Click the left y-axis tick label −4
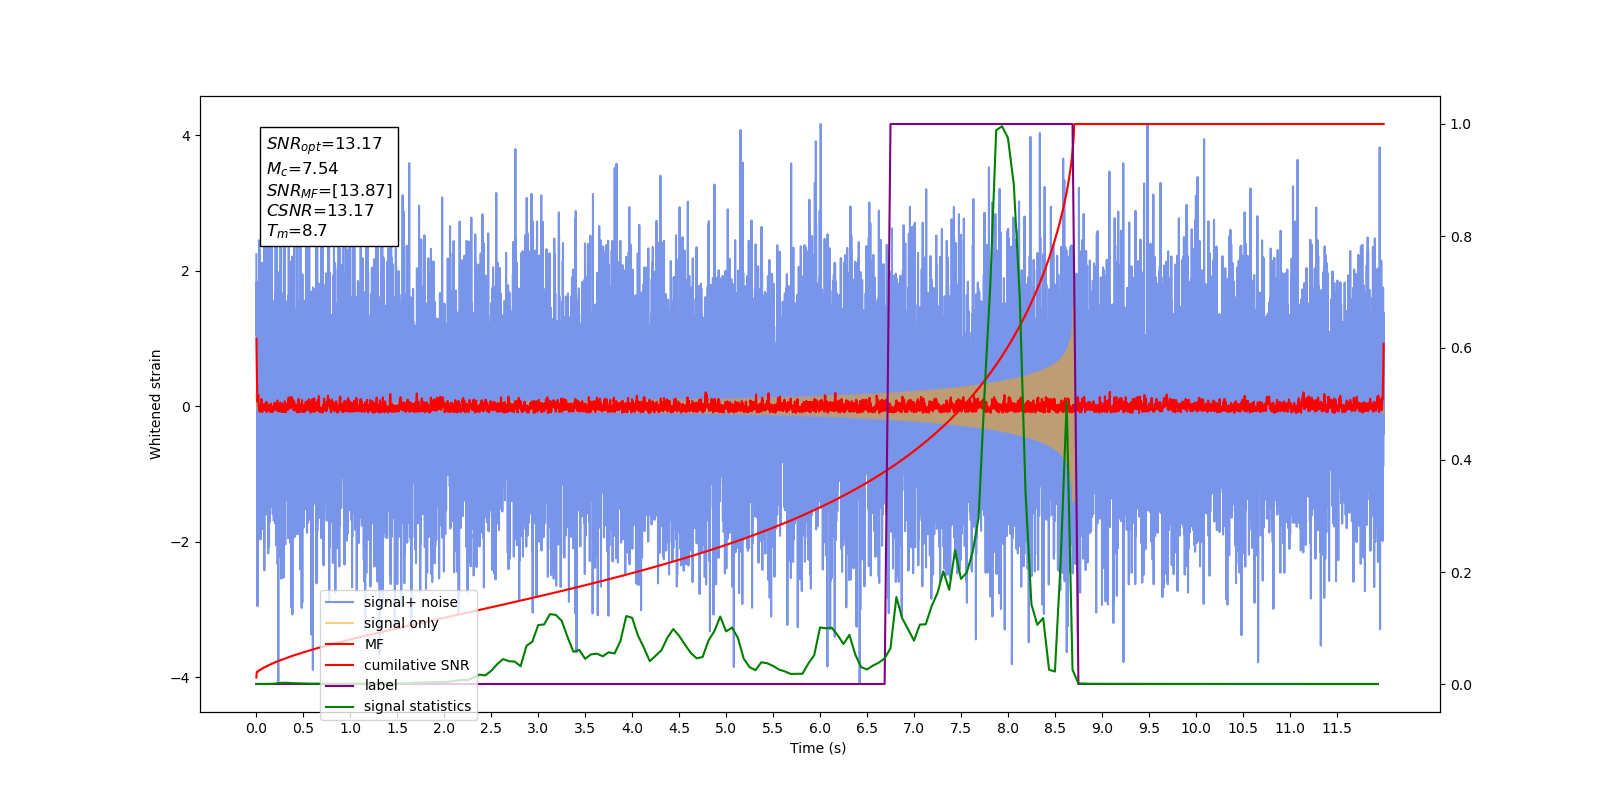Image resolution: width=1600 pixels, height=800 pixels. [181, 678]
